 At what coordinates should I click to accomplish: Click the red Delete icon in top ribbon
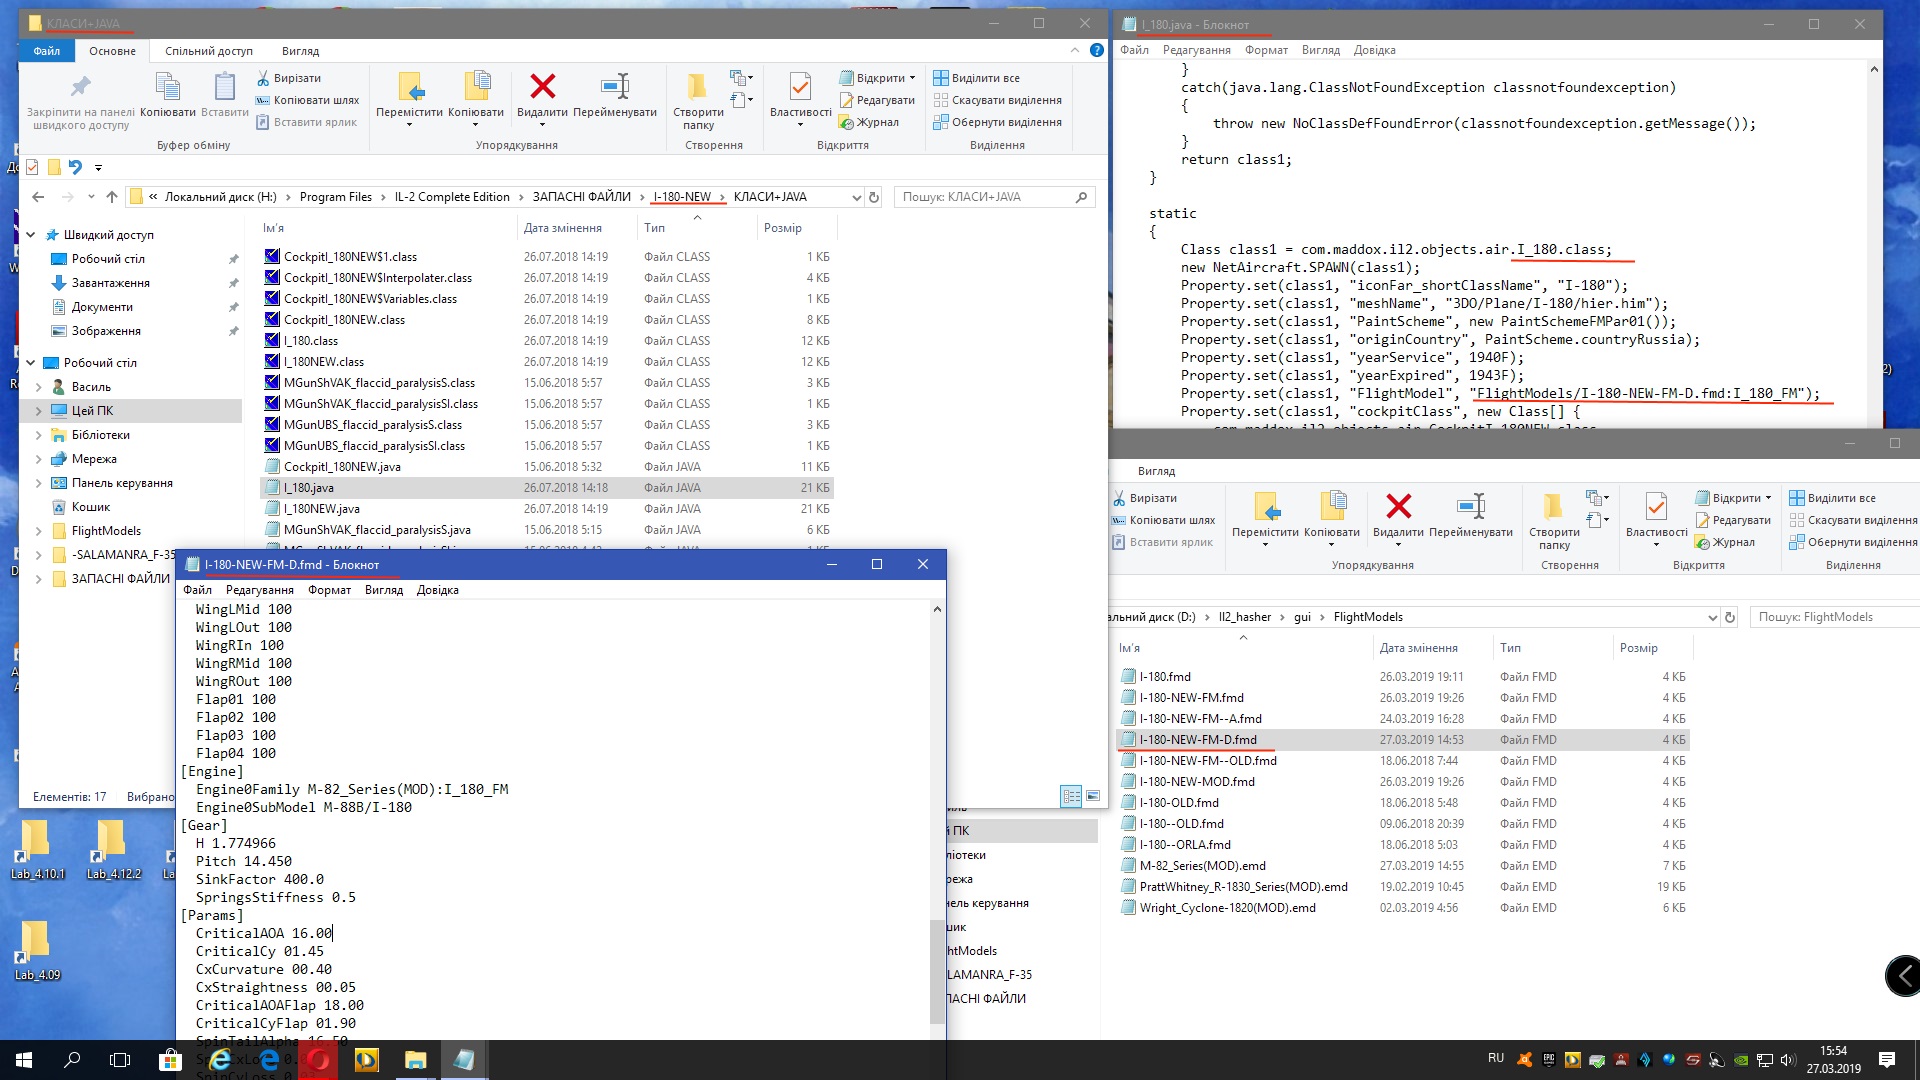click(x=542, y=88)
